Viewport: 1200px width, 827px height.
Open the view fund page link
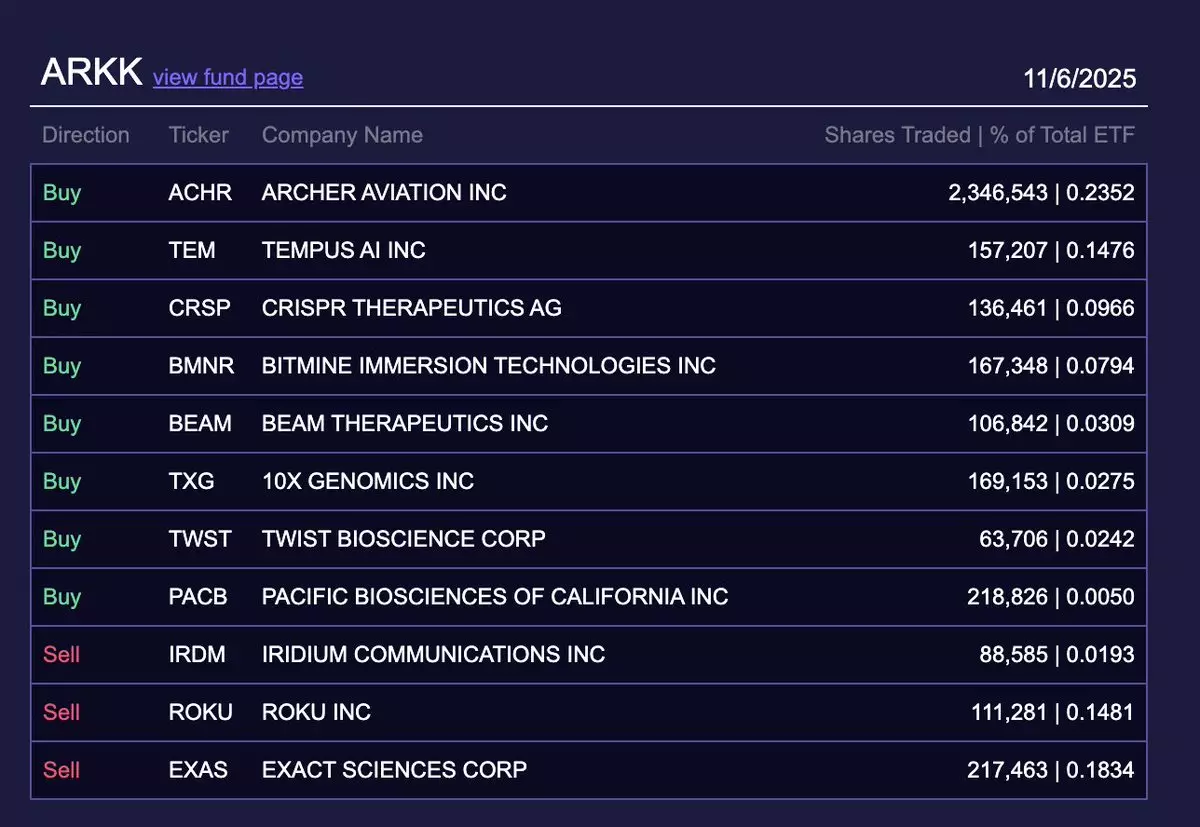[x=227, y=78]
